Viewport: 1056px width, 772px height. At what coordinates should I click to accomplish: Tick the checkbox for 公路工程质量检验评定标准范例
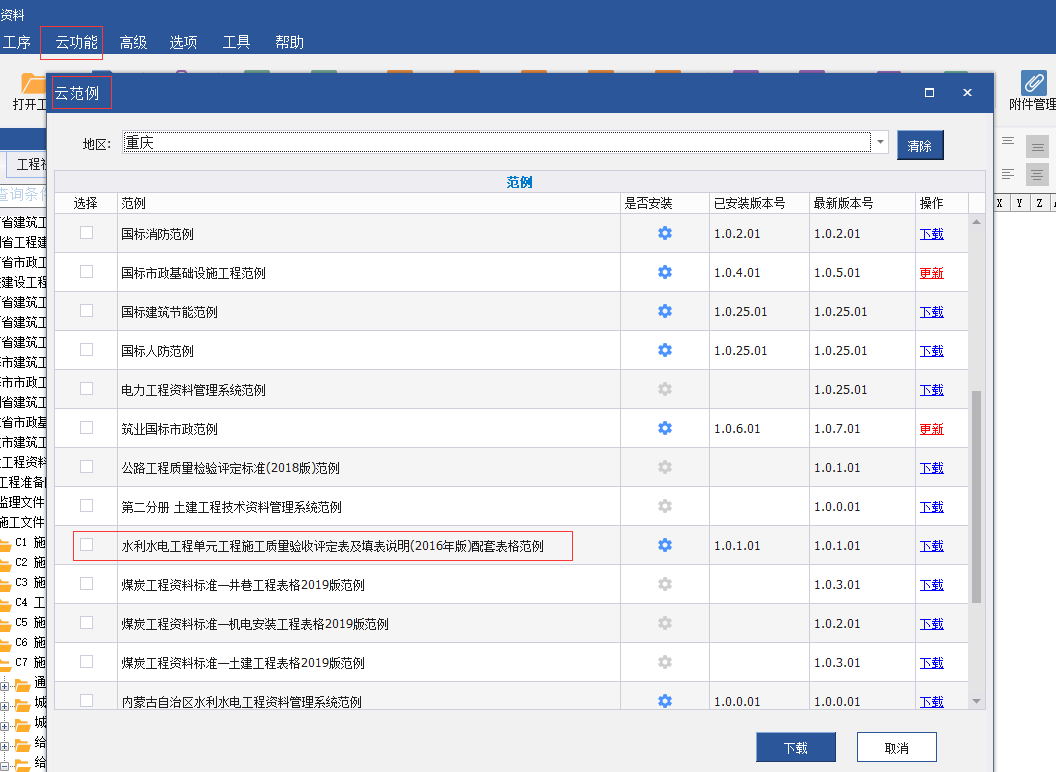coord(86,466)
